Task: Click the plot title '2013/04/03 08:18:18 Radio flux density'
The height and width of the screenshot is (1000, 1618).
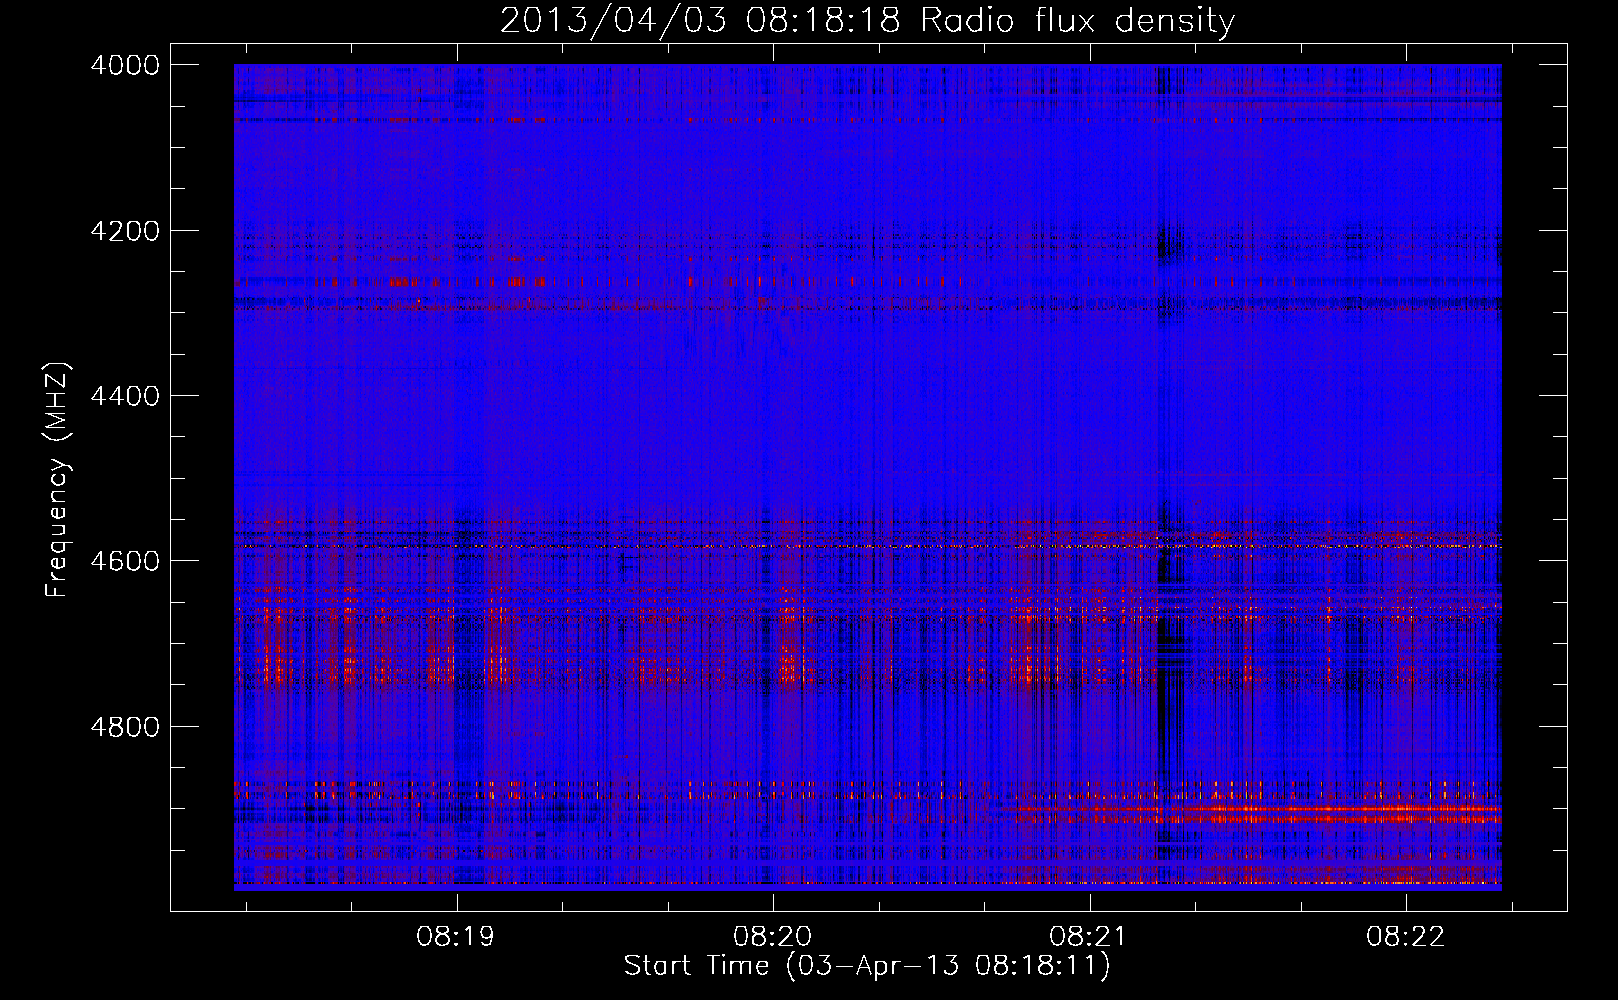Action: [867, 21]
